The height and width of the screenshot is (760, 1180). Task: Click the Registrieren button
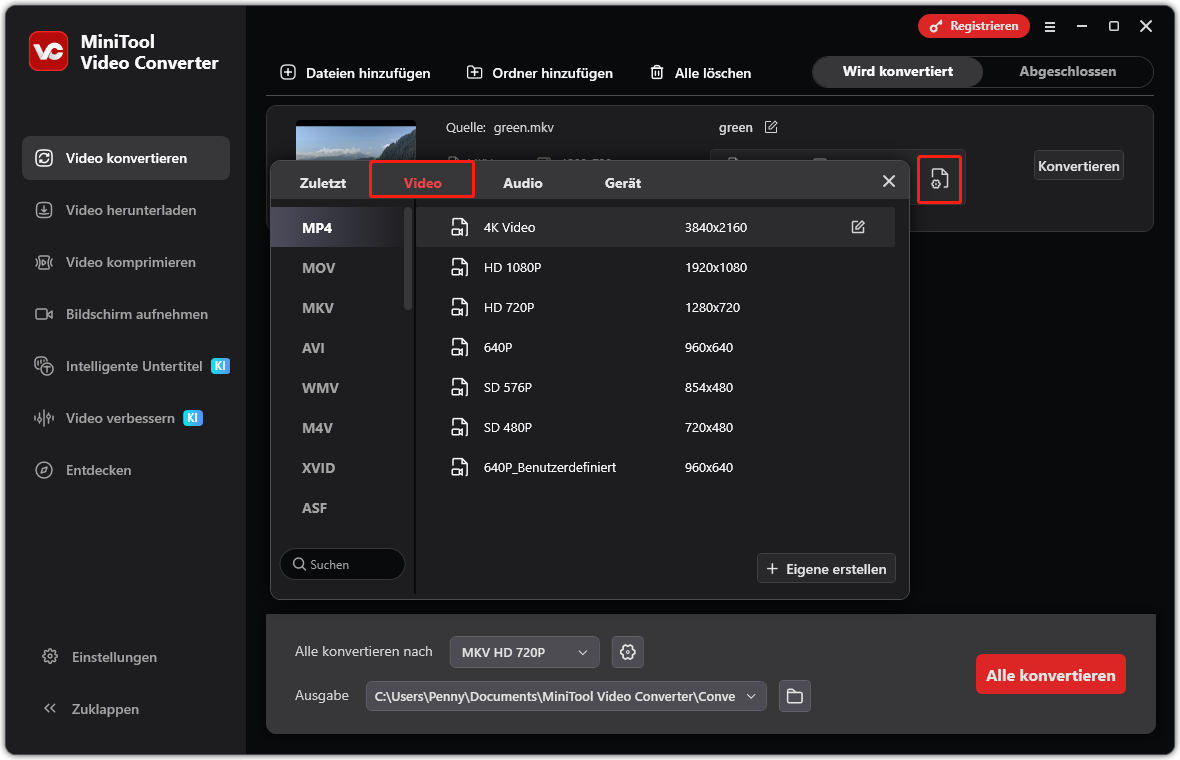pos(974,26)
